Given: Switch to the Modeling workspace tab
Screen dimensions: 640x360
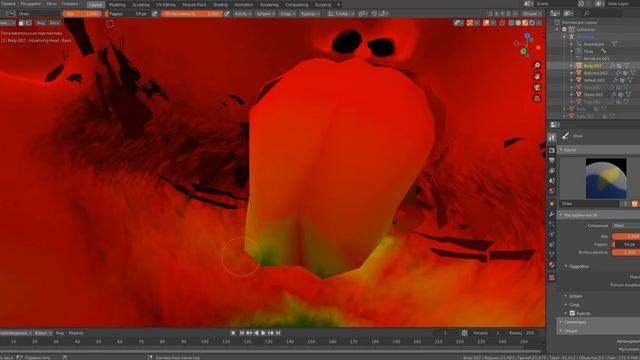Looking at the screenshot, I should (118, 4).
